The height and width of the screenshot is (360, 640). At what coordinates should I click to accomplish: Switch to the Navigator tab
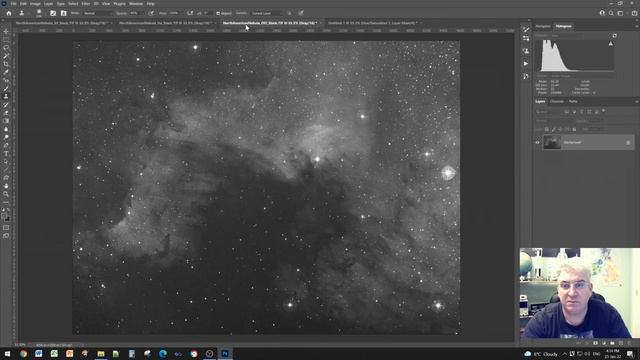543,26
